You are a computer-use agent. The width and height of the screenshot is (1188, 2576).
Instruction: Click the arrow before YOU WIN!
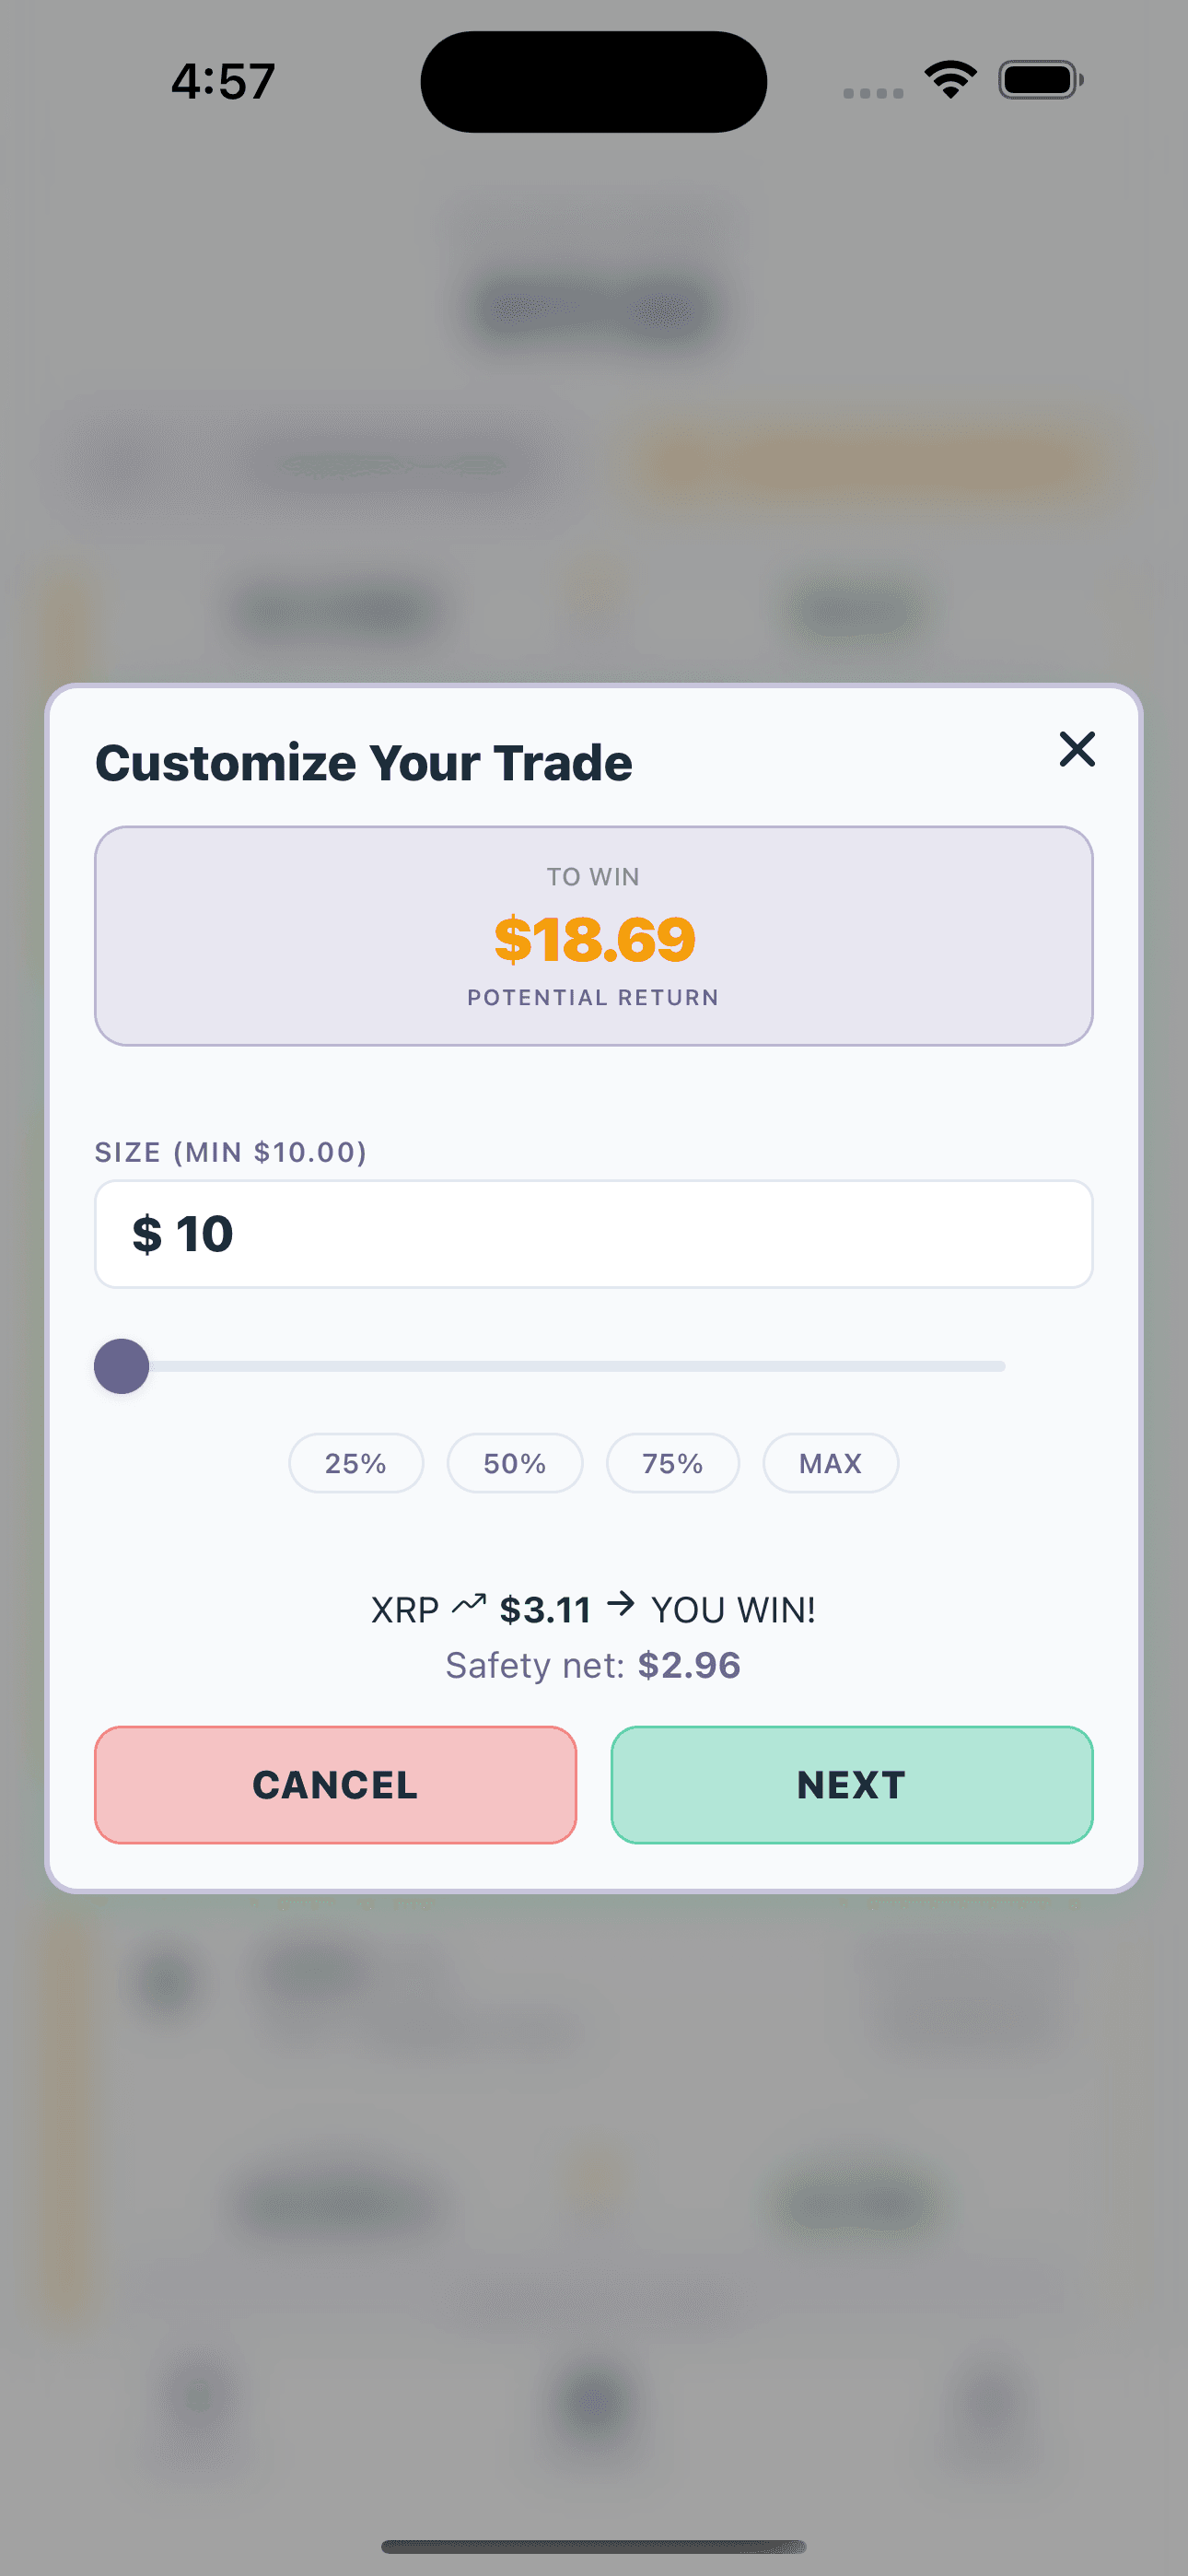[621, 1605]
